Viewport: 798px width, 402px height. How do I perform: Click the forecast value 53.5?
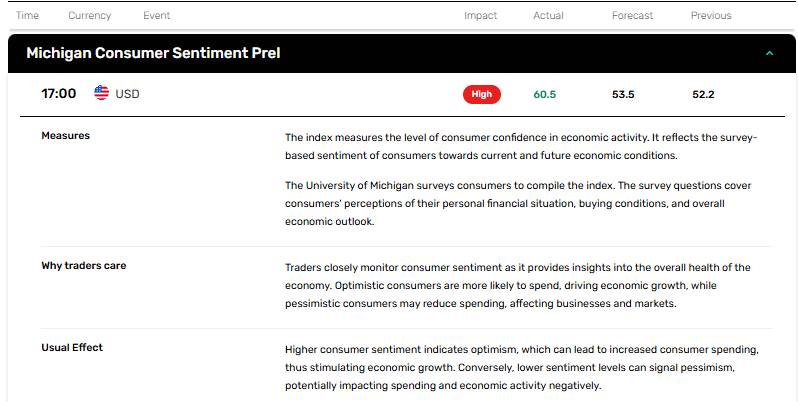[x=623, y=95]
